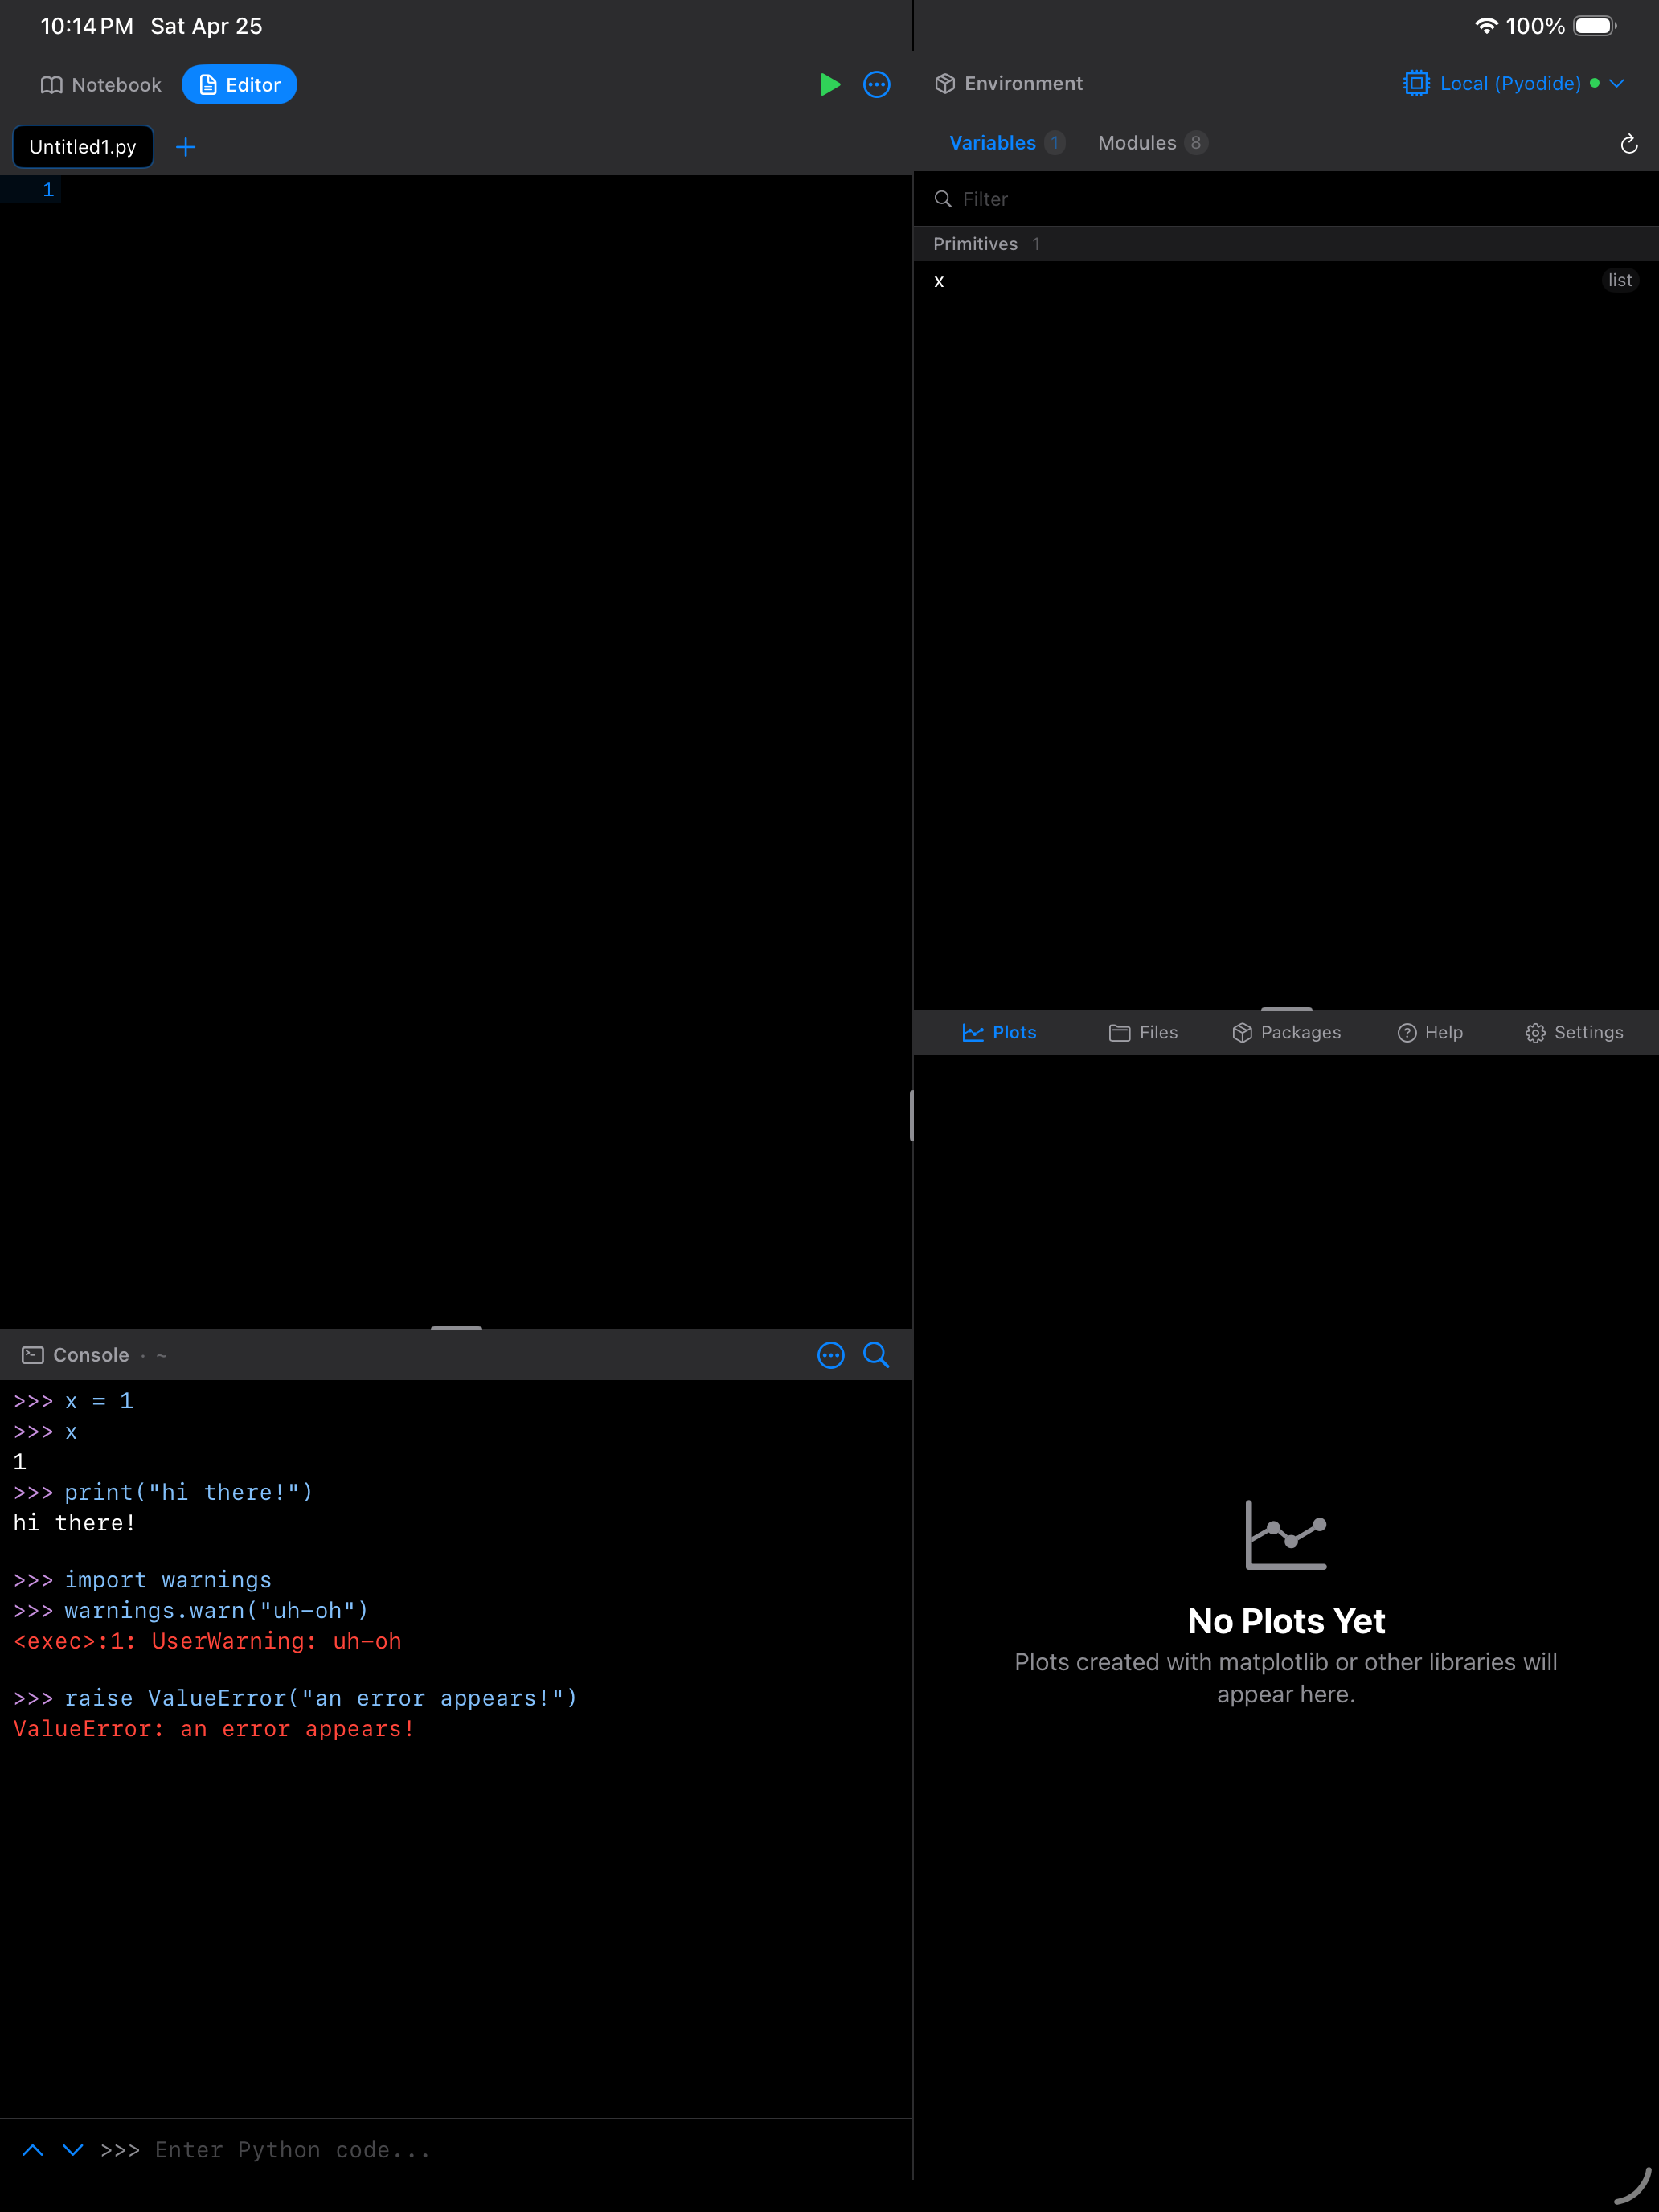
Task: Switch to Editor mode
Action: (239, 85)
